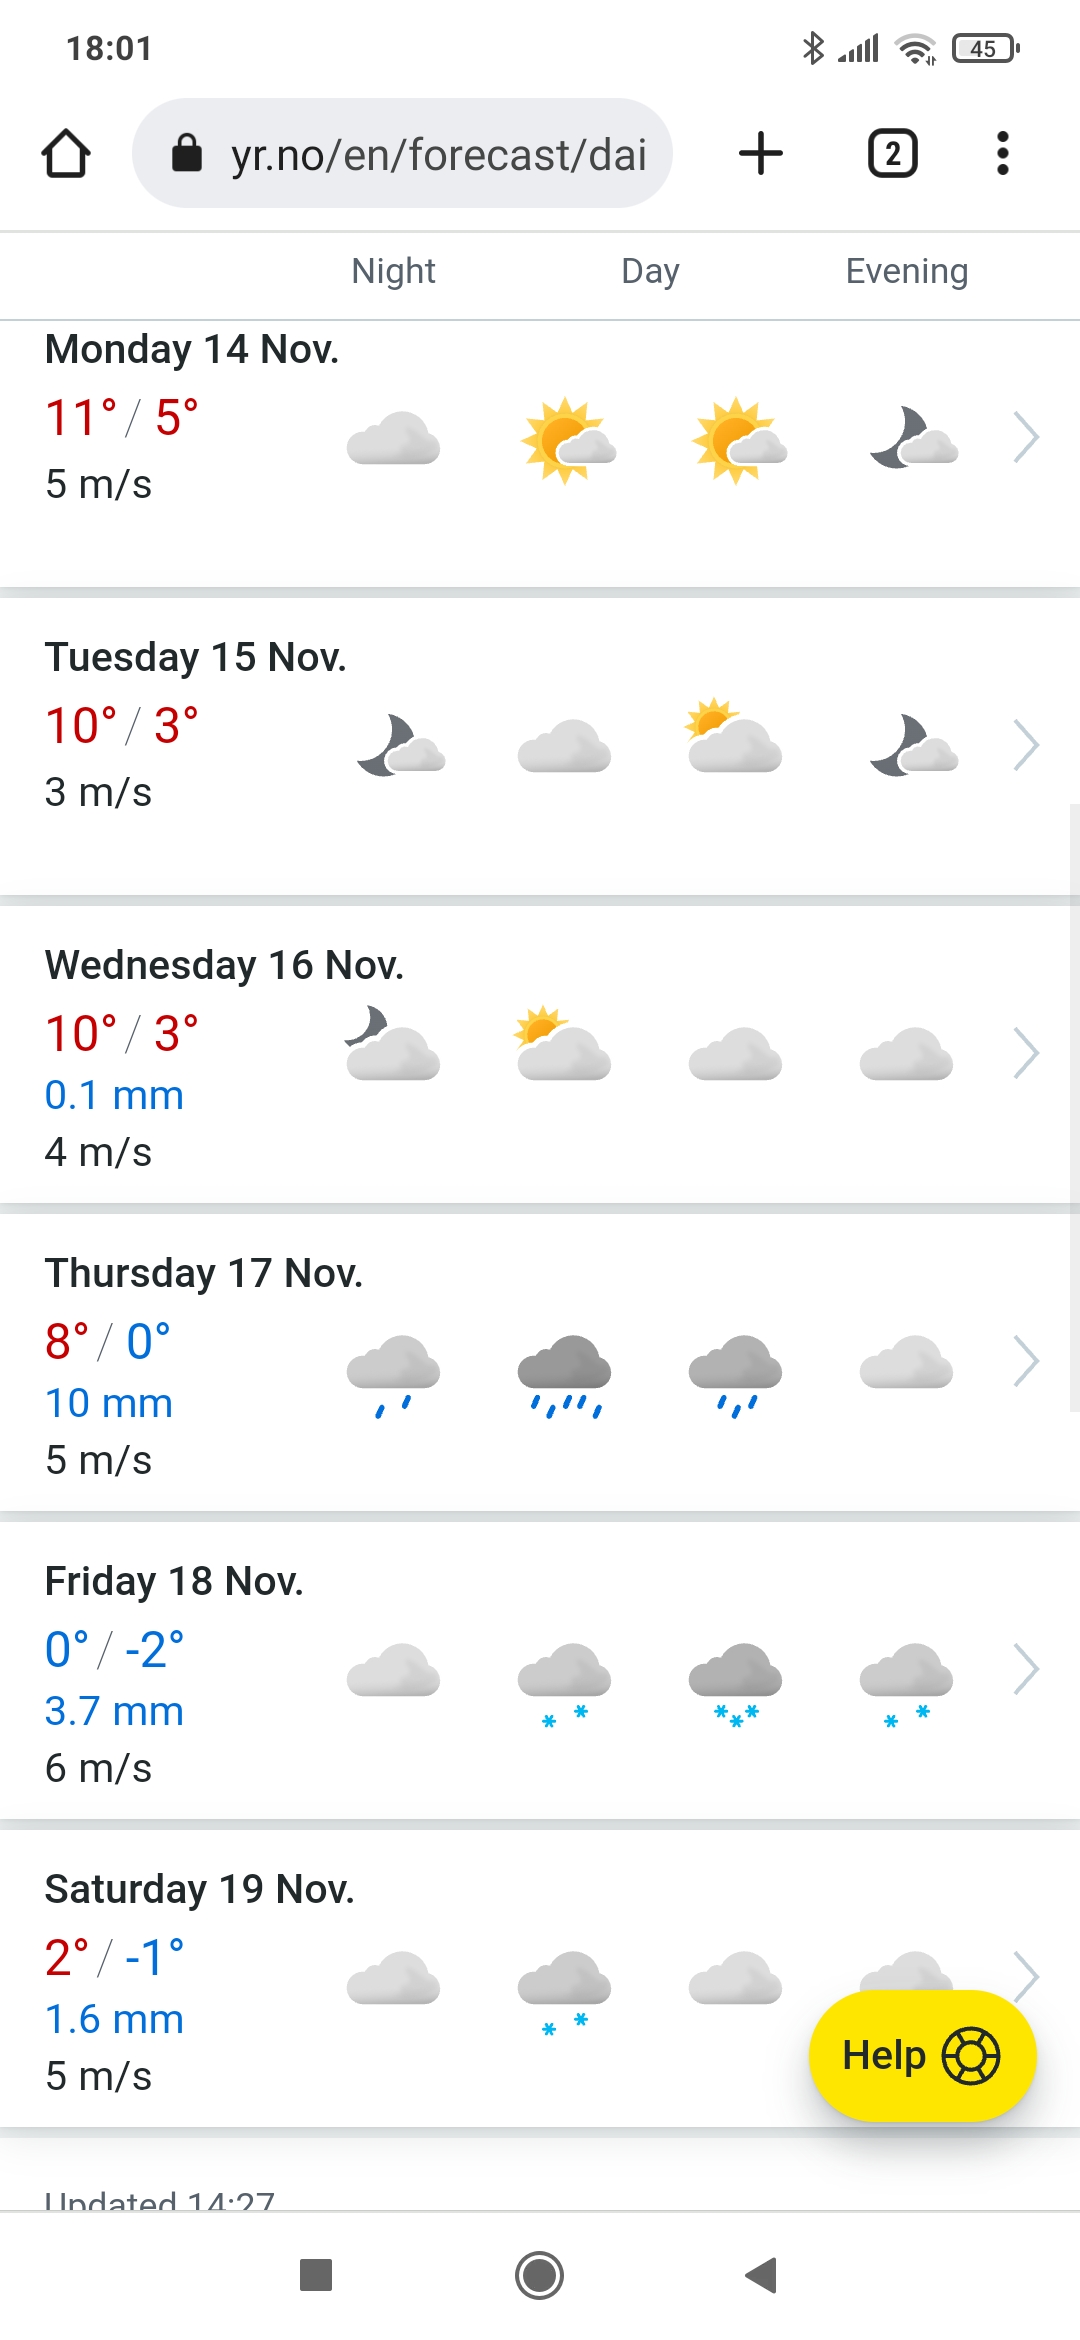Open the browser three-dot menu
Screen dimensions: 1080x2340
tap(1002, 154)
